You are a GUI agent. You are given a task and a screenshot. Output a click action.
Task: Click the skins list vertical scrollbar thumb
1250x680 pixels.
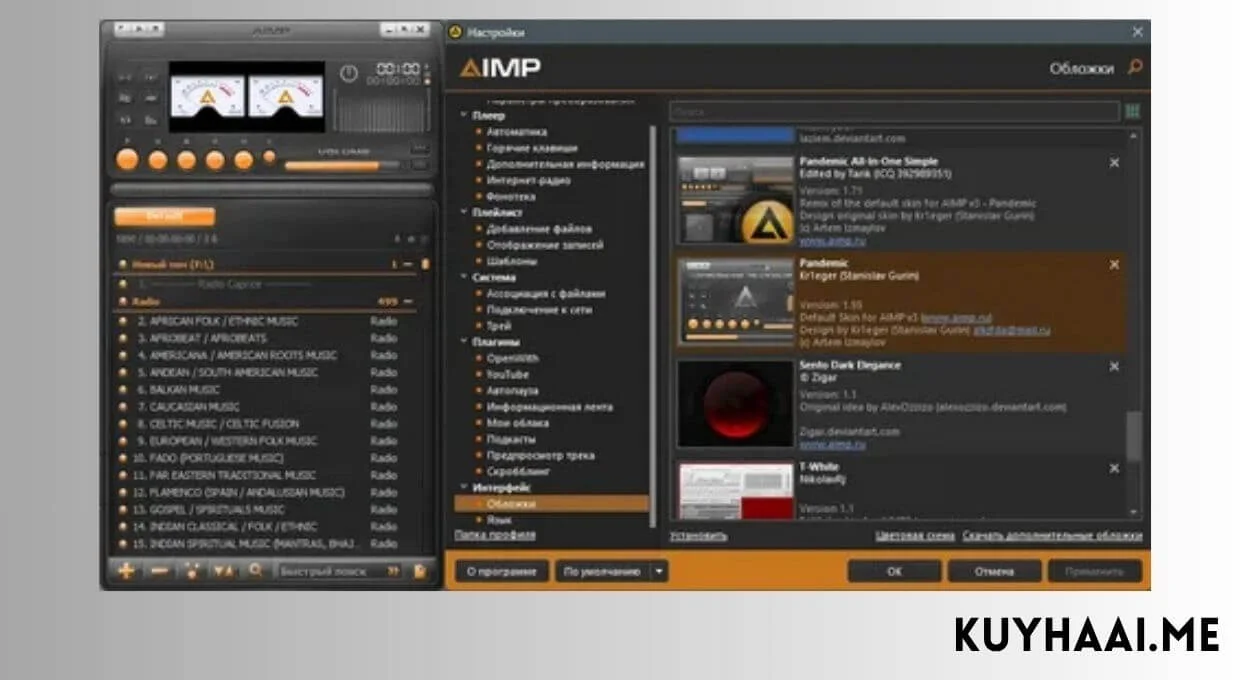click(x=1133, y=435)
